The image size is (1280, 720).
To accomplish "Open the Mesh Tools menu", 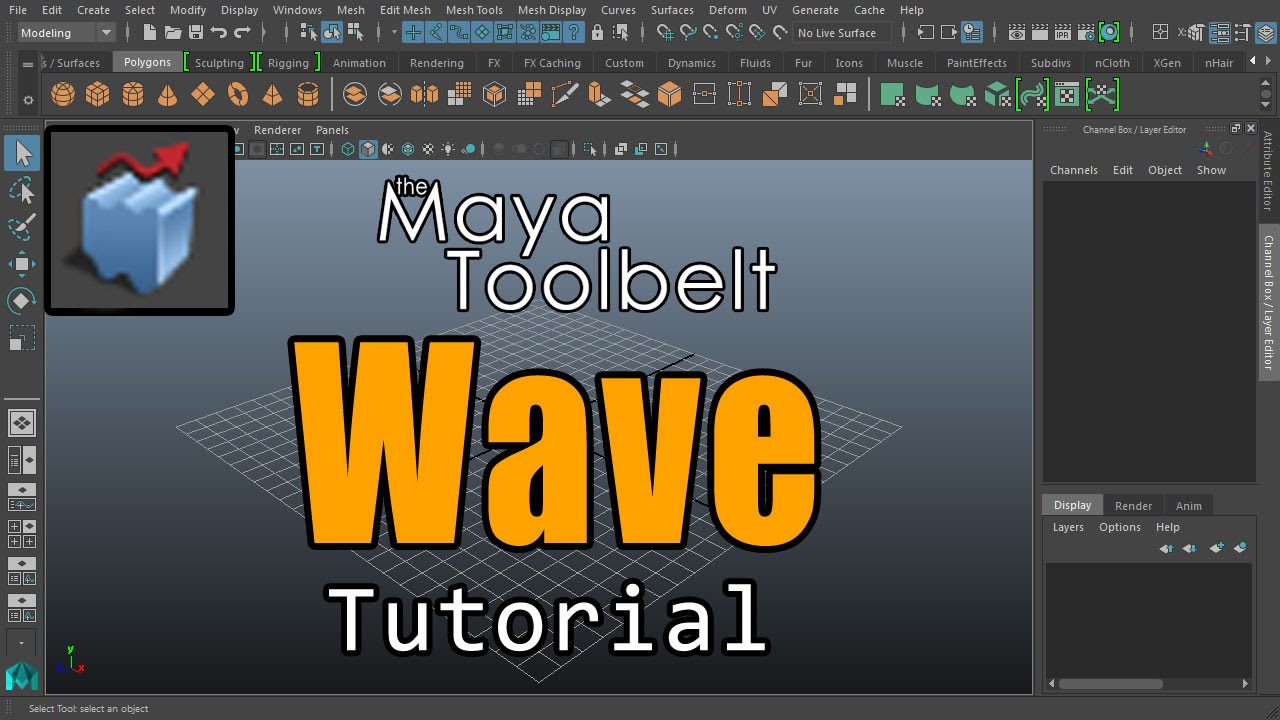I will coord(474,10).
